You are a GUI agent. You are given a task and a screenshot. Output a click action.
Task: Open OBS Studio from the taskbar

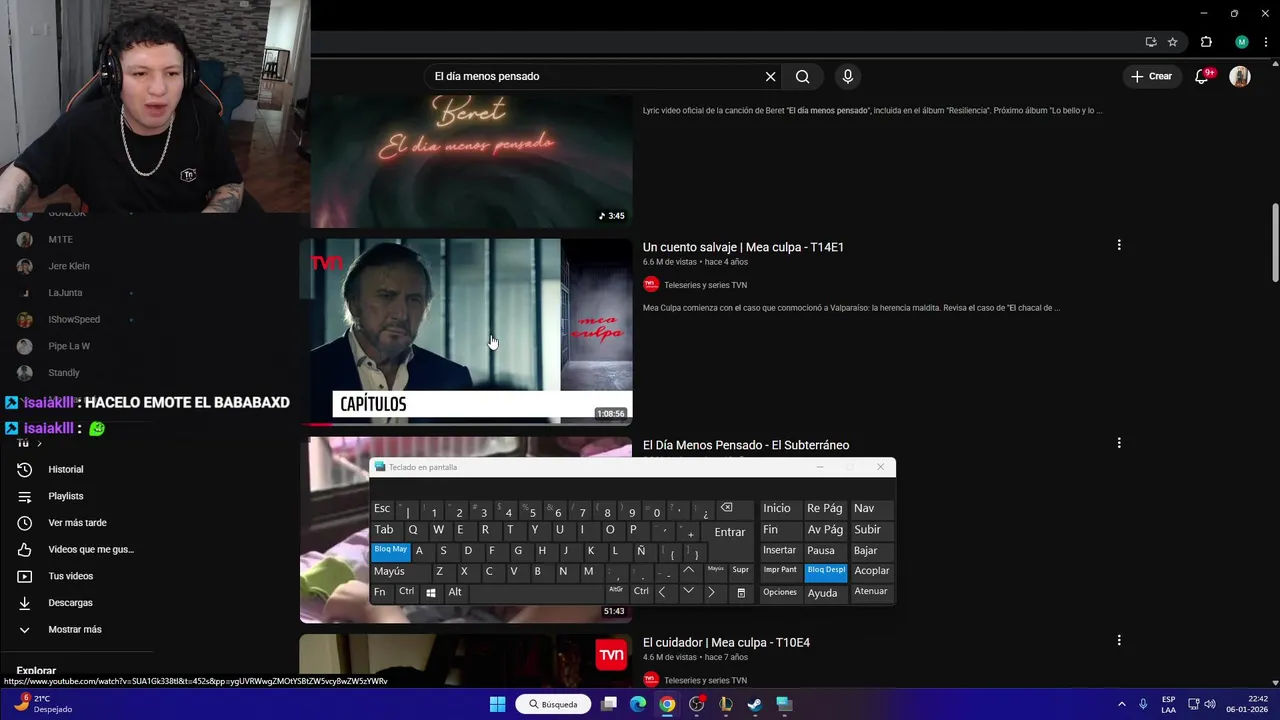coord(697,704)
